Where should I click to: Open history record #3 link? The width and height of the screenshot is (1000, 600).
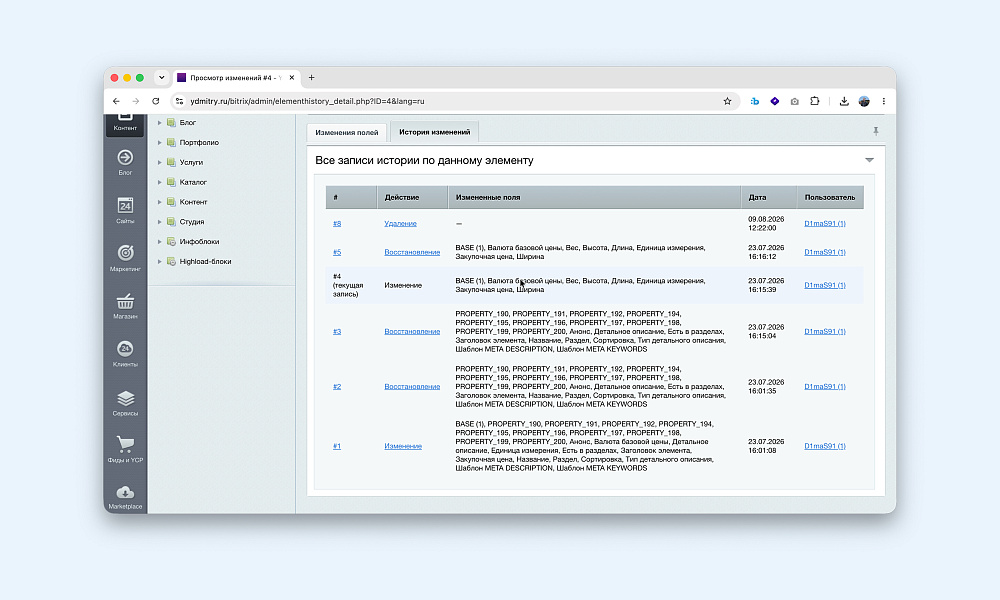point(337,332)
